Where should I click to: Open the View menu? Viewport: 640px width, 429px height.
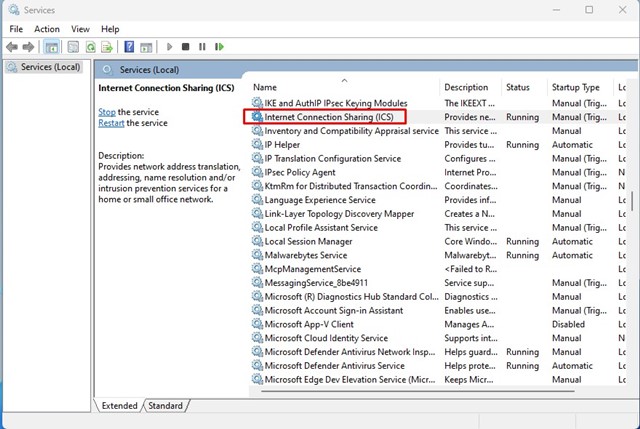[80, 29]
